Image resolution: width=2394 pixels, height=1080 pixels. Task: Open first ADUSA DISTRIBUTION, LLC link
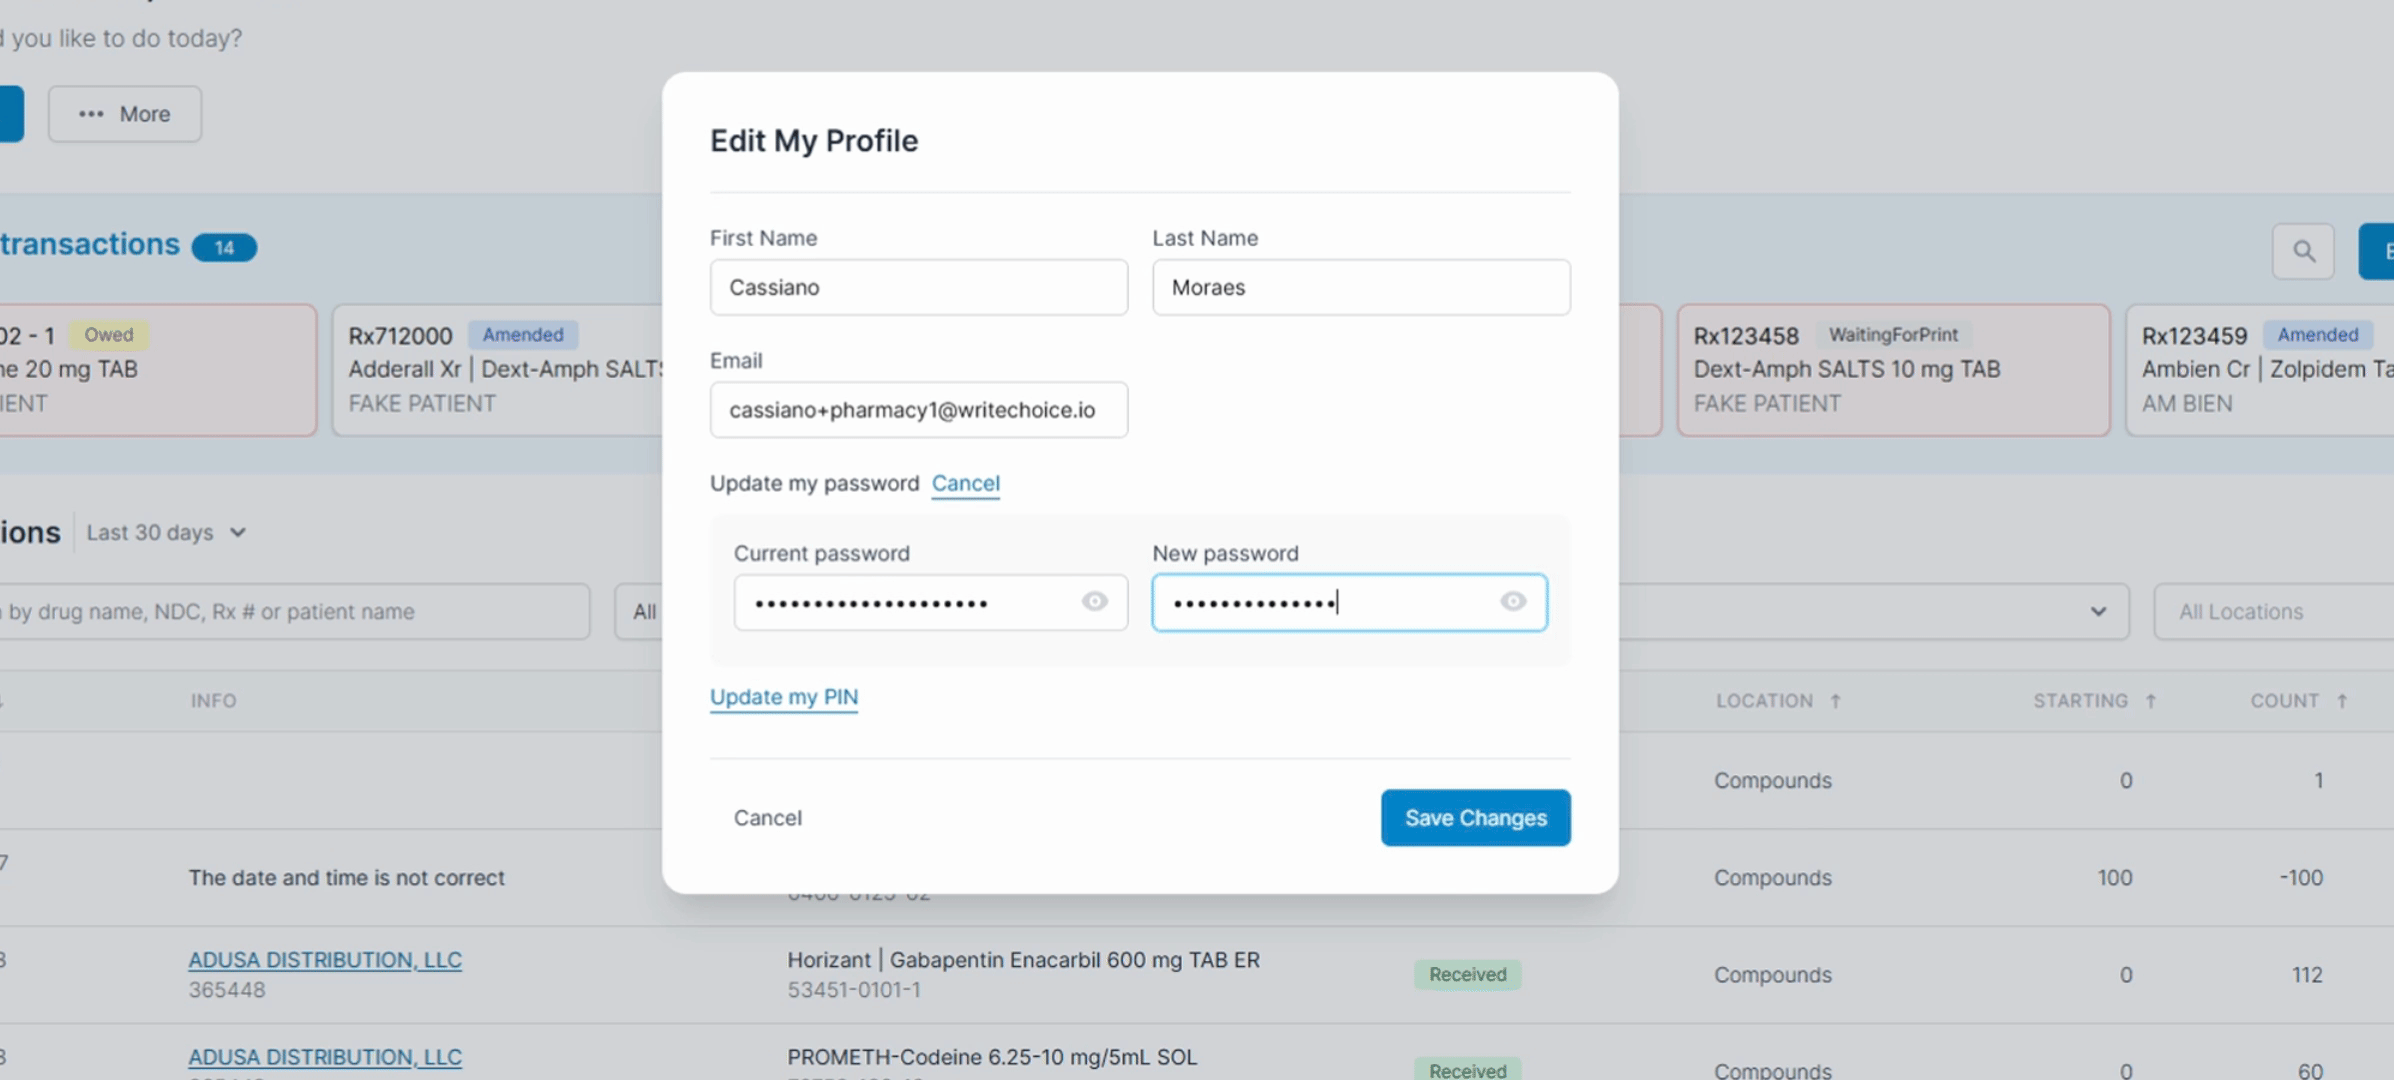pos(325,959)
